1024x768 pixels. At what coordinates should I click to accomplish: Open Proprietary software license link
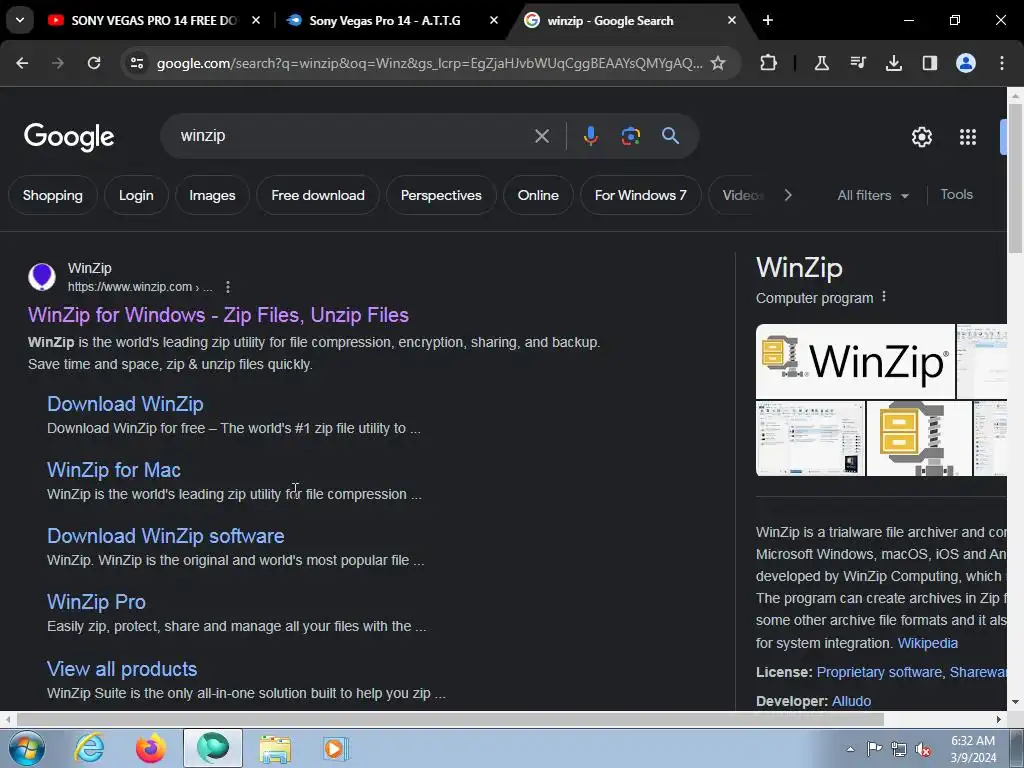pyautogui.click(x=879, y=672)
